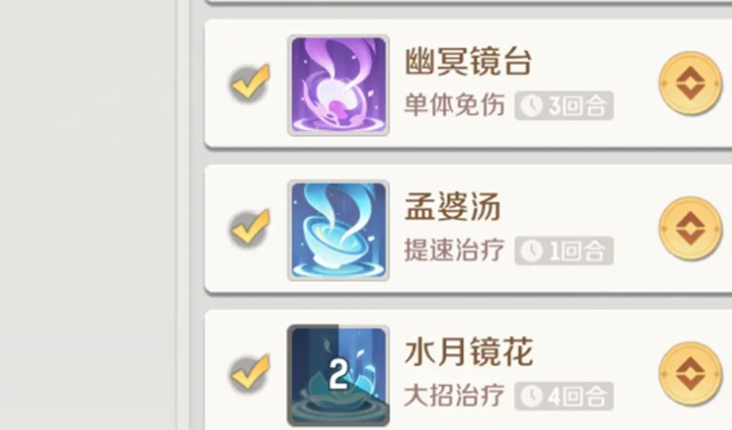Click the 3回合 cooldown badge
Image resolution: width=732 pixels, height=430 pixels.
click(x=564, y=106)
